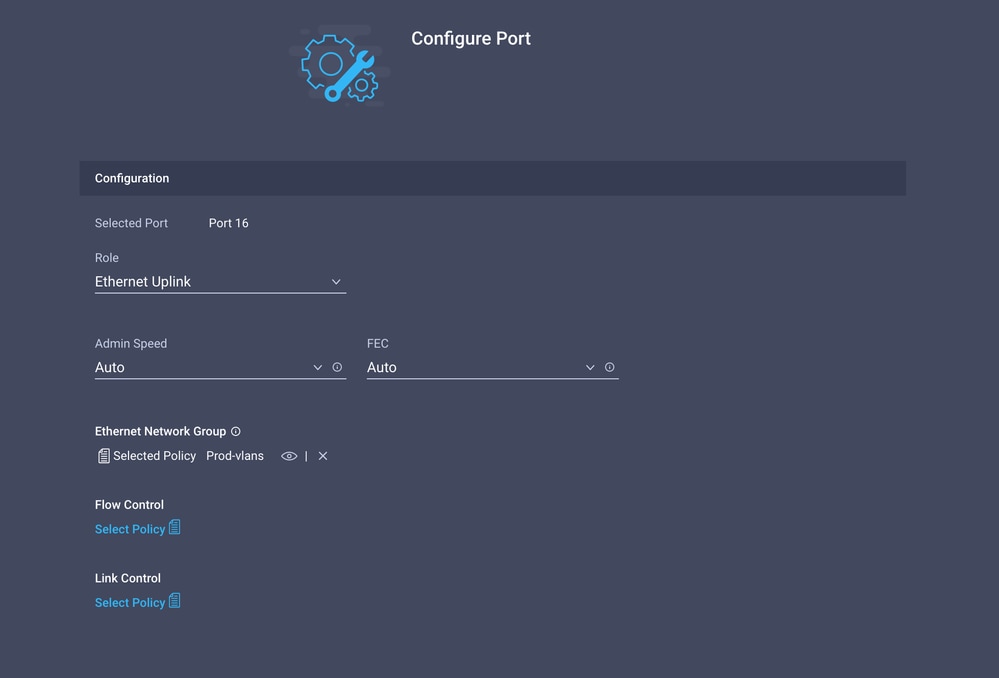This screenshot has height=678, width=999.
Task: Remove the Prod-vlans policy using the X
Action: pyautogui.click(x=323, y=456)
